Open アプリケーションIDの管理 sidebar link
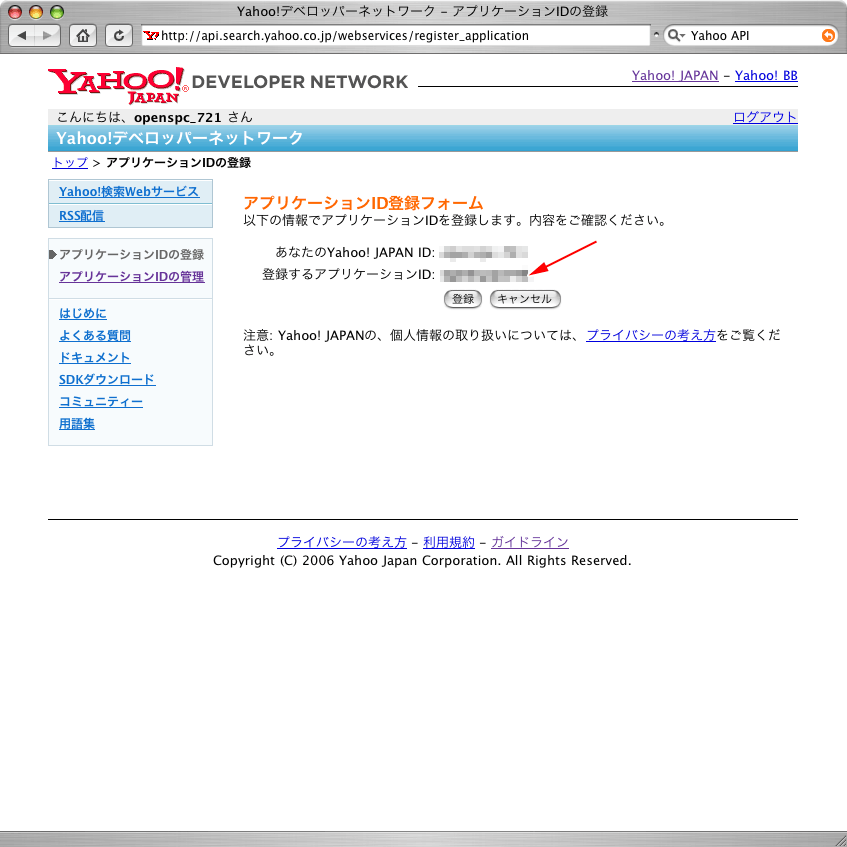 coord(131,277)
